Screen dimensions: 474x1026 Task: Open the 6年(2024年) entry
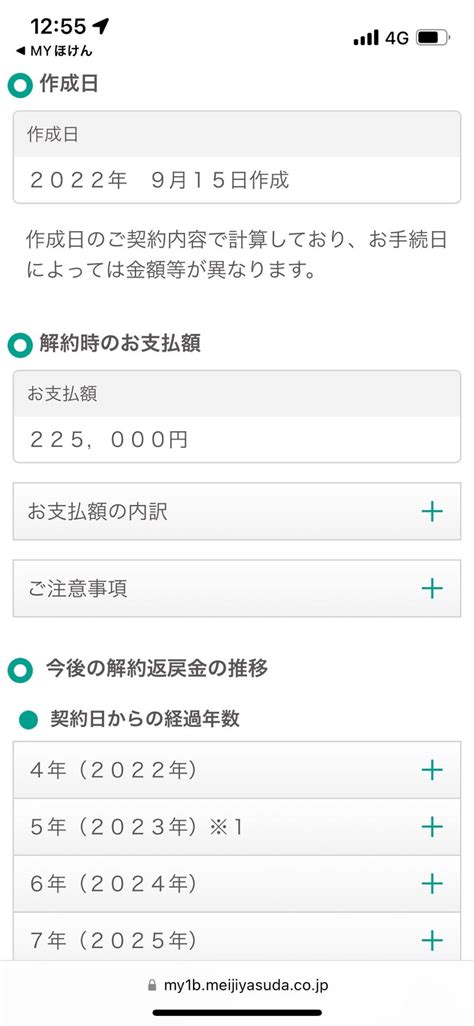[x=236, y=884]
